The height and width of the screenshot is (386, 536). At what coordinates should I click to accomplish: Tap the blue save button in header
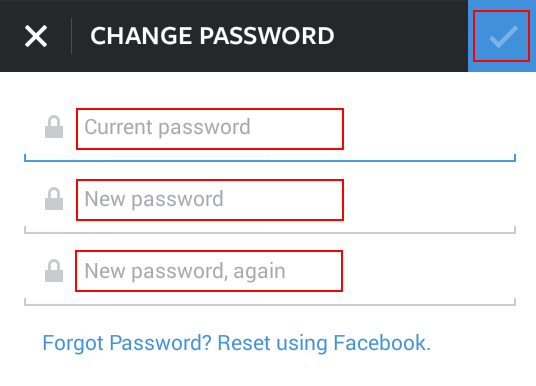(x=502, y=36)
